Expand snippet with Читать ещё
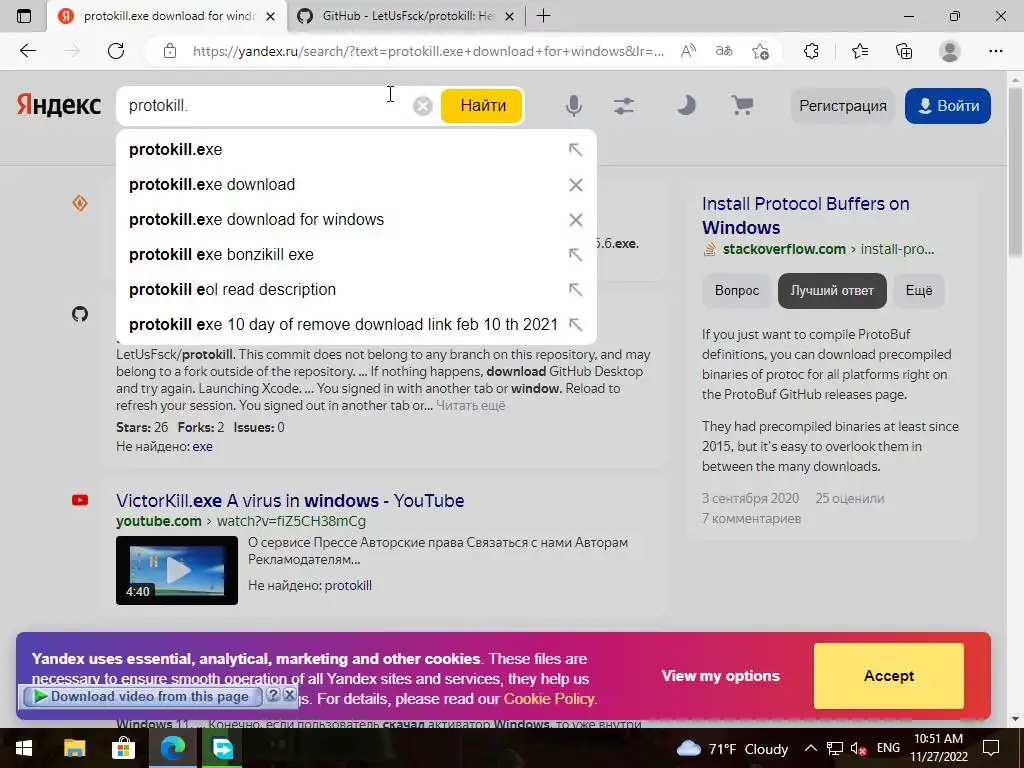 470,406
